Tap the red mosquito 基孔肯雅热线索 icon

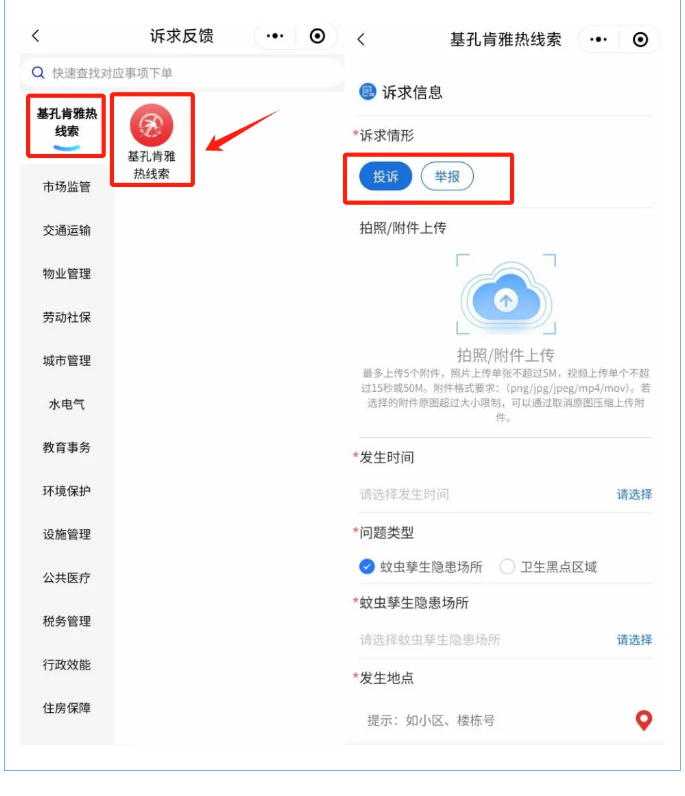click(151, 125)
